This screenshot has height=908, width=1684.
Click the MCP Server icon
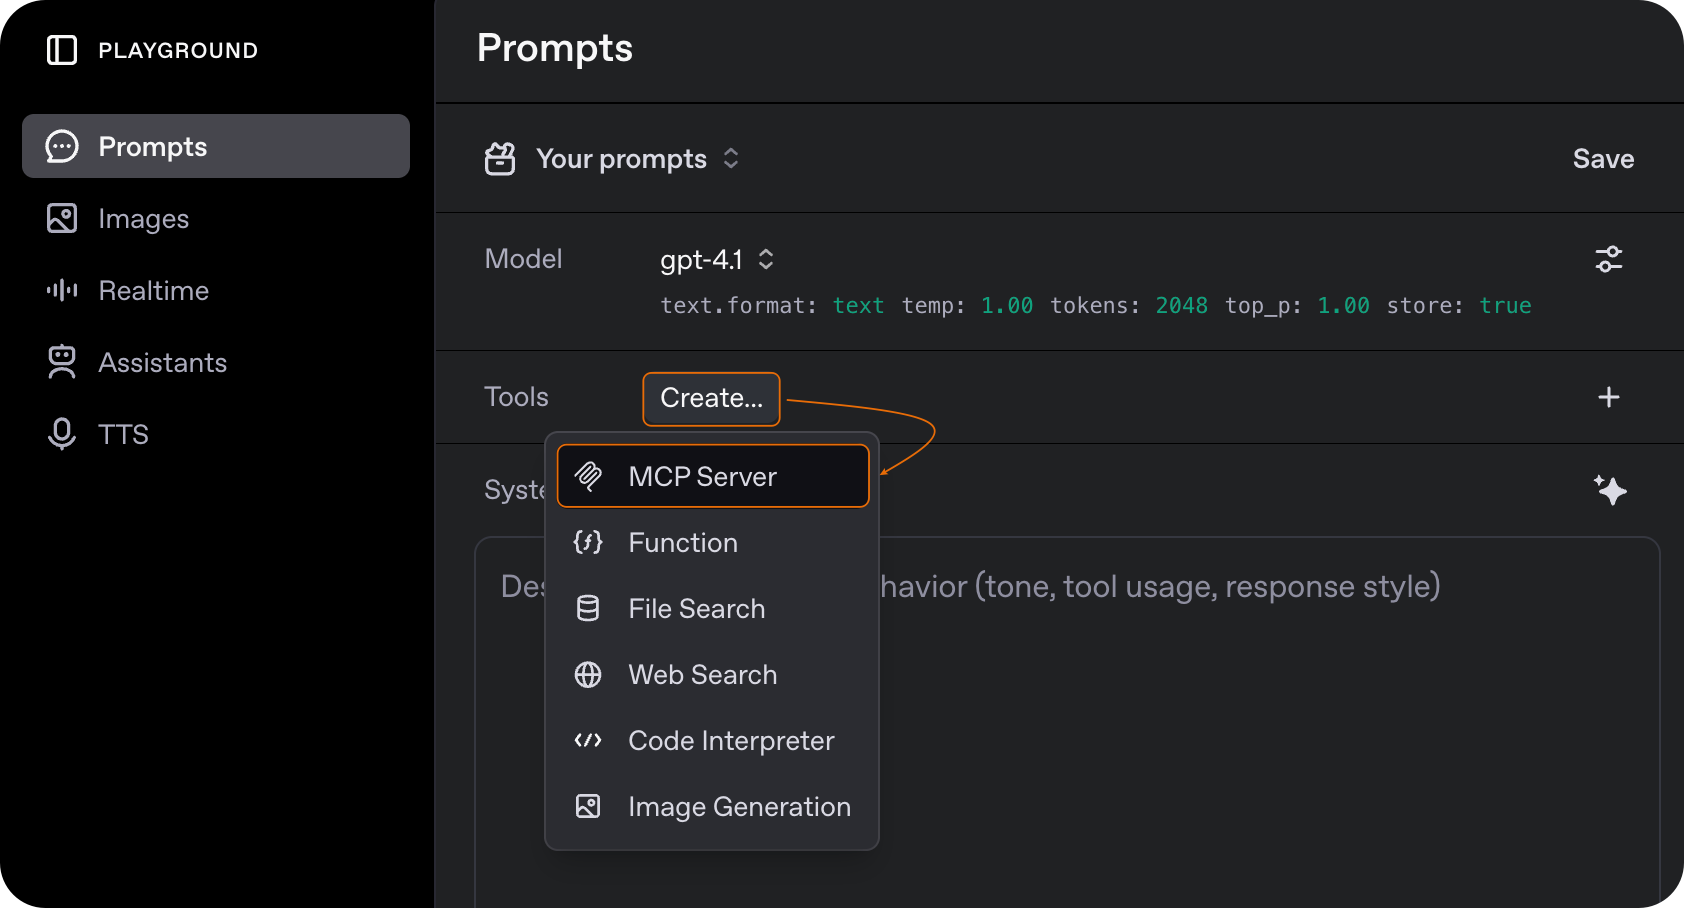tap(588, 476)
